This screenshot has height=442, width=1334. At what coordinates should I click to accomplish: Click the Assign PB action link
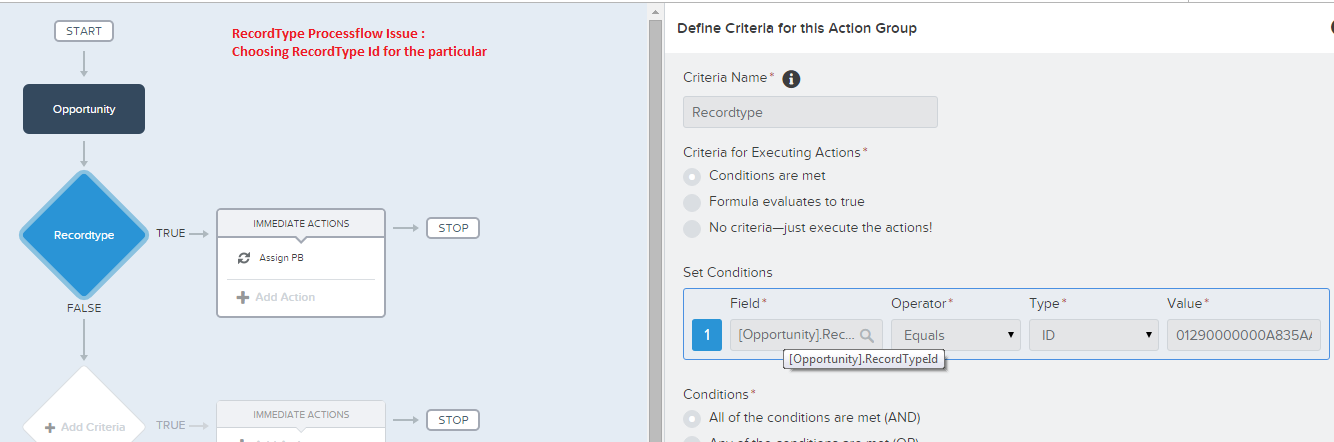point(281,258)
